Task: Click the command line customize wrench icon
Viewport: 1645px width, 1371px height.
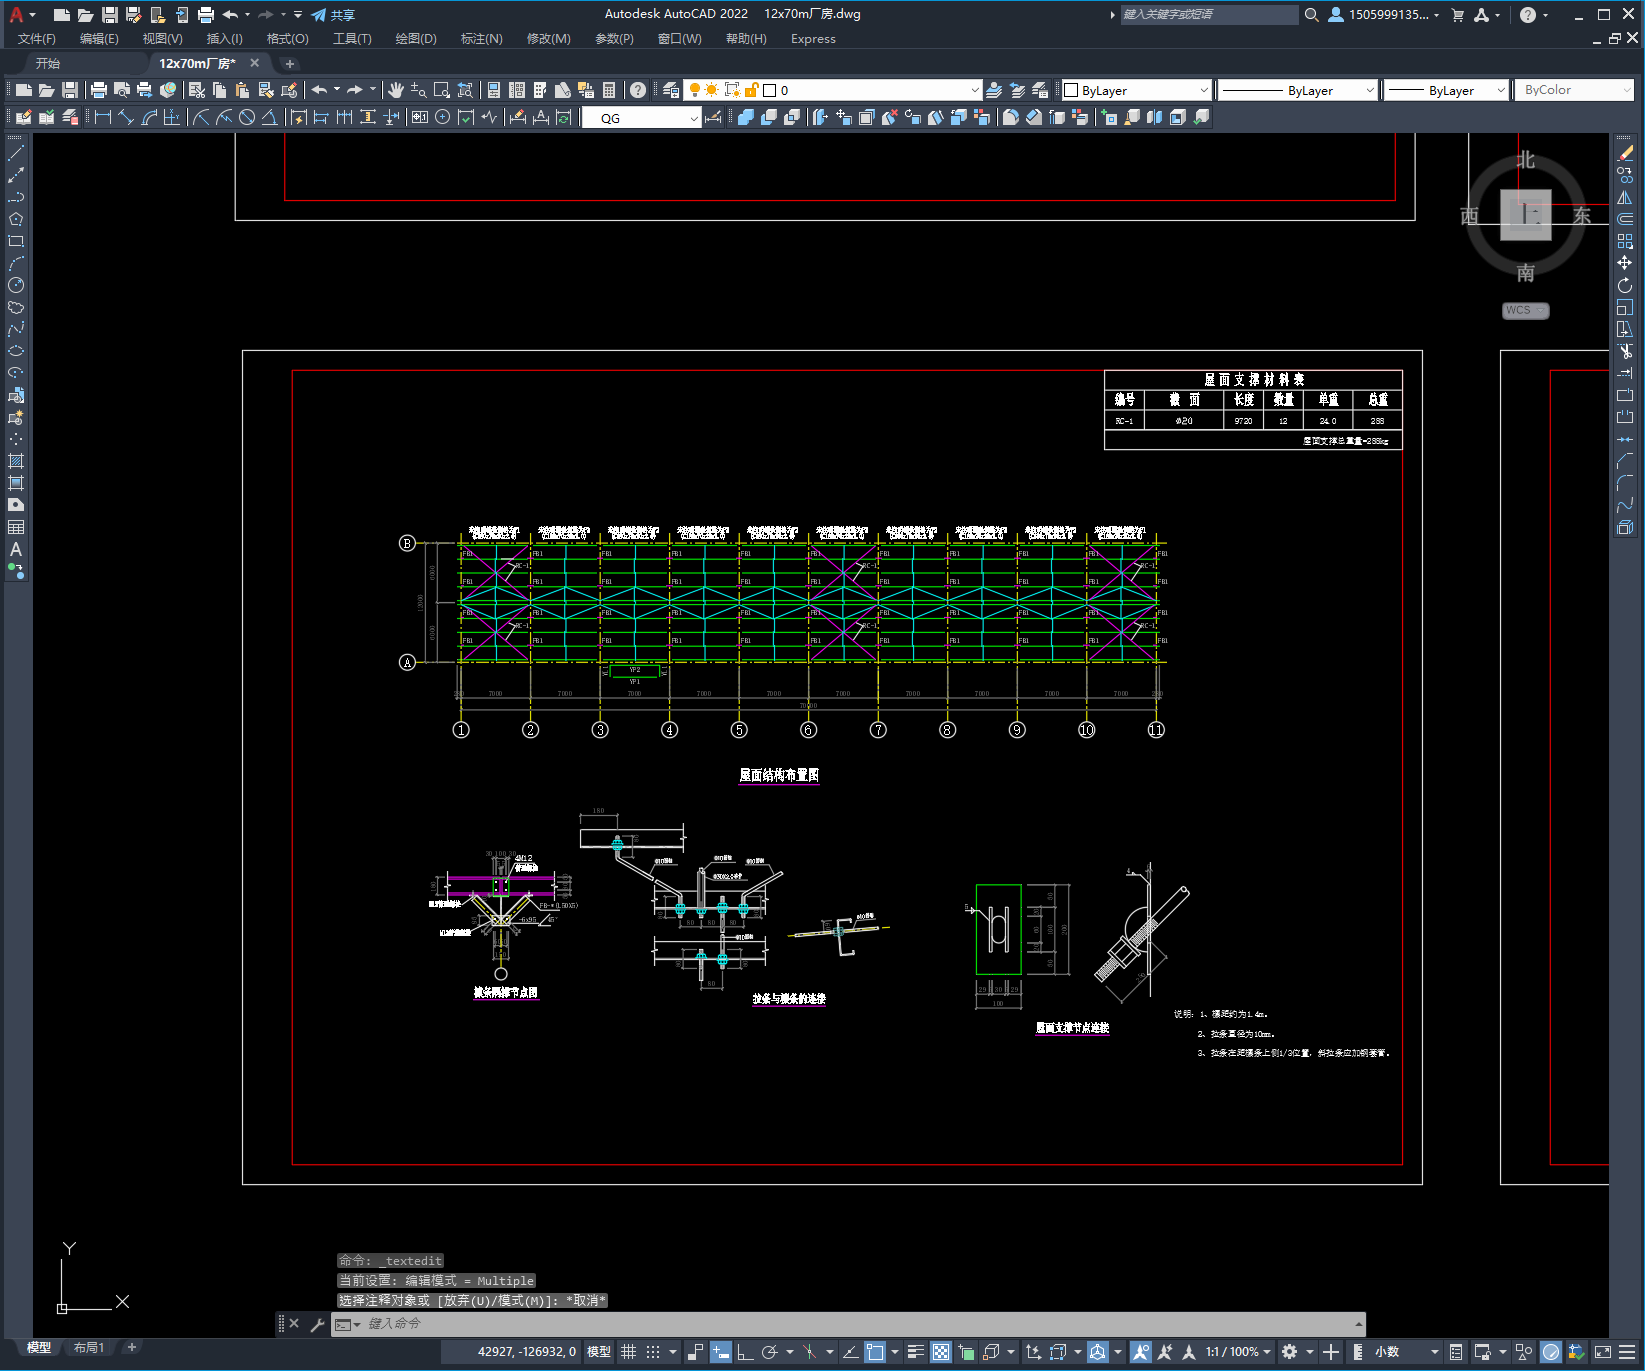Action: (x=318, y=1324)
